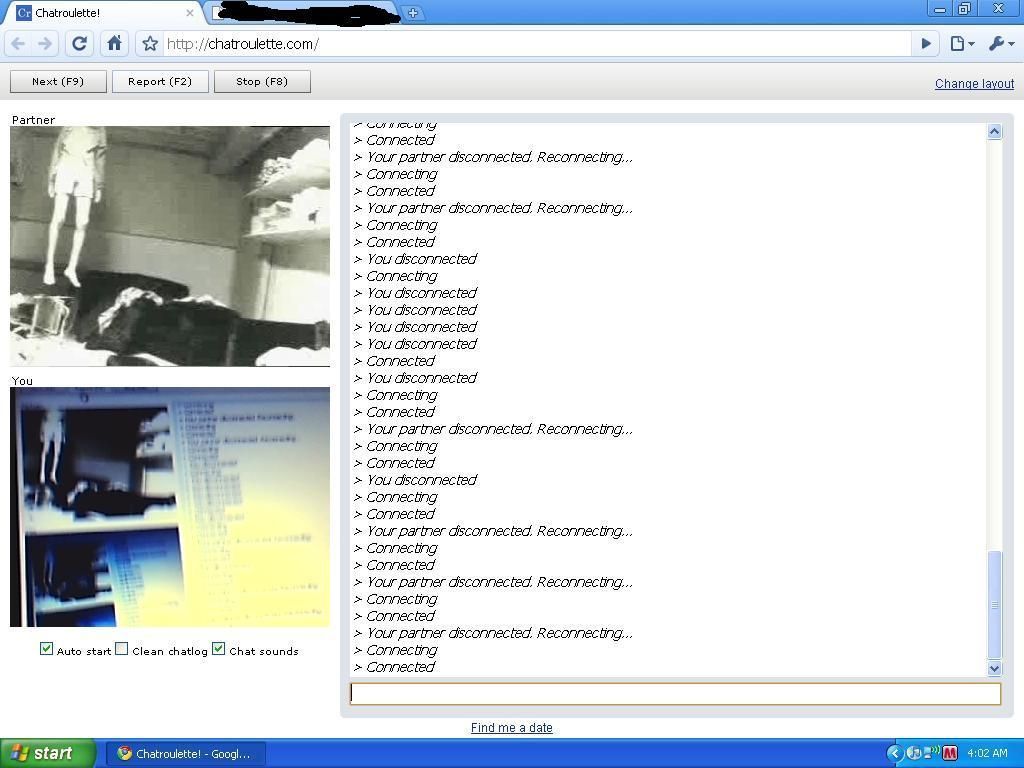Go forward with the browser forward arrow

click(45, 44)
